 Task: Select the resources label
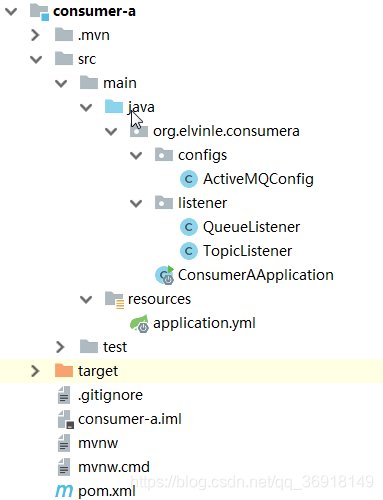pos(160,299)
